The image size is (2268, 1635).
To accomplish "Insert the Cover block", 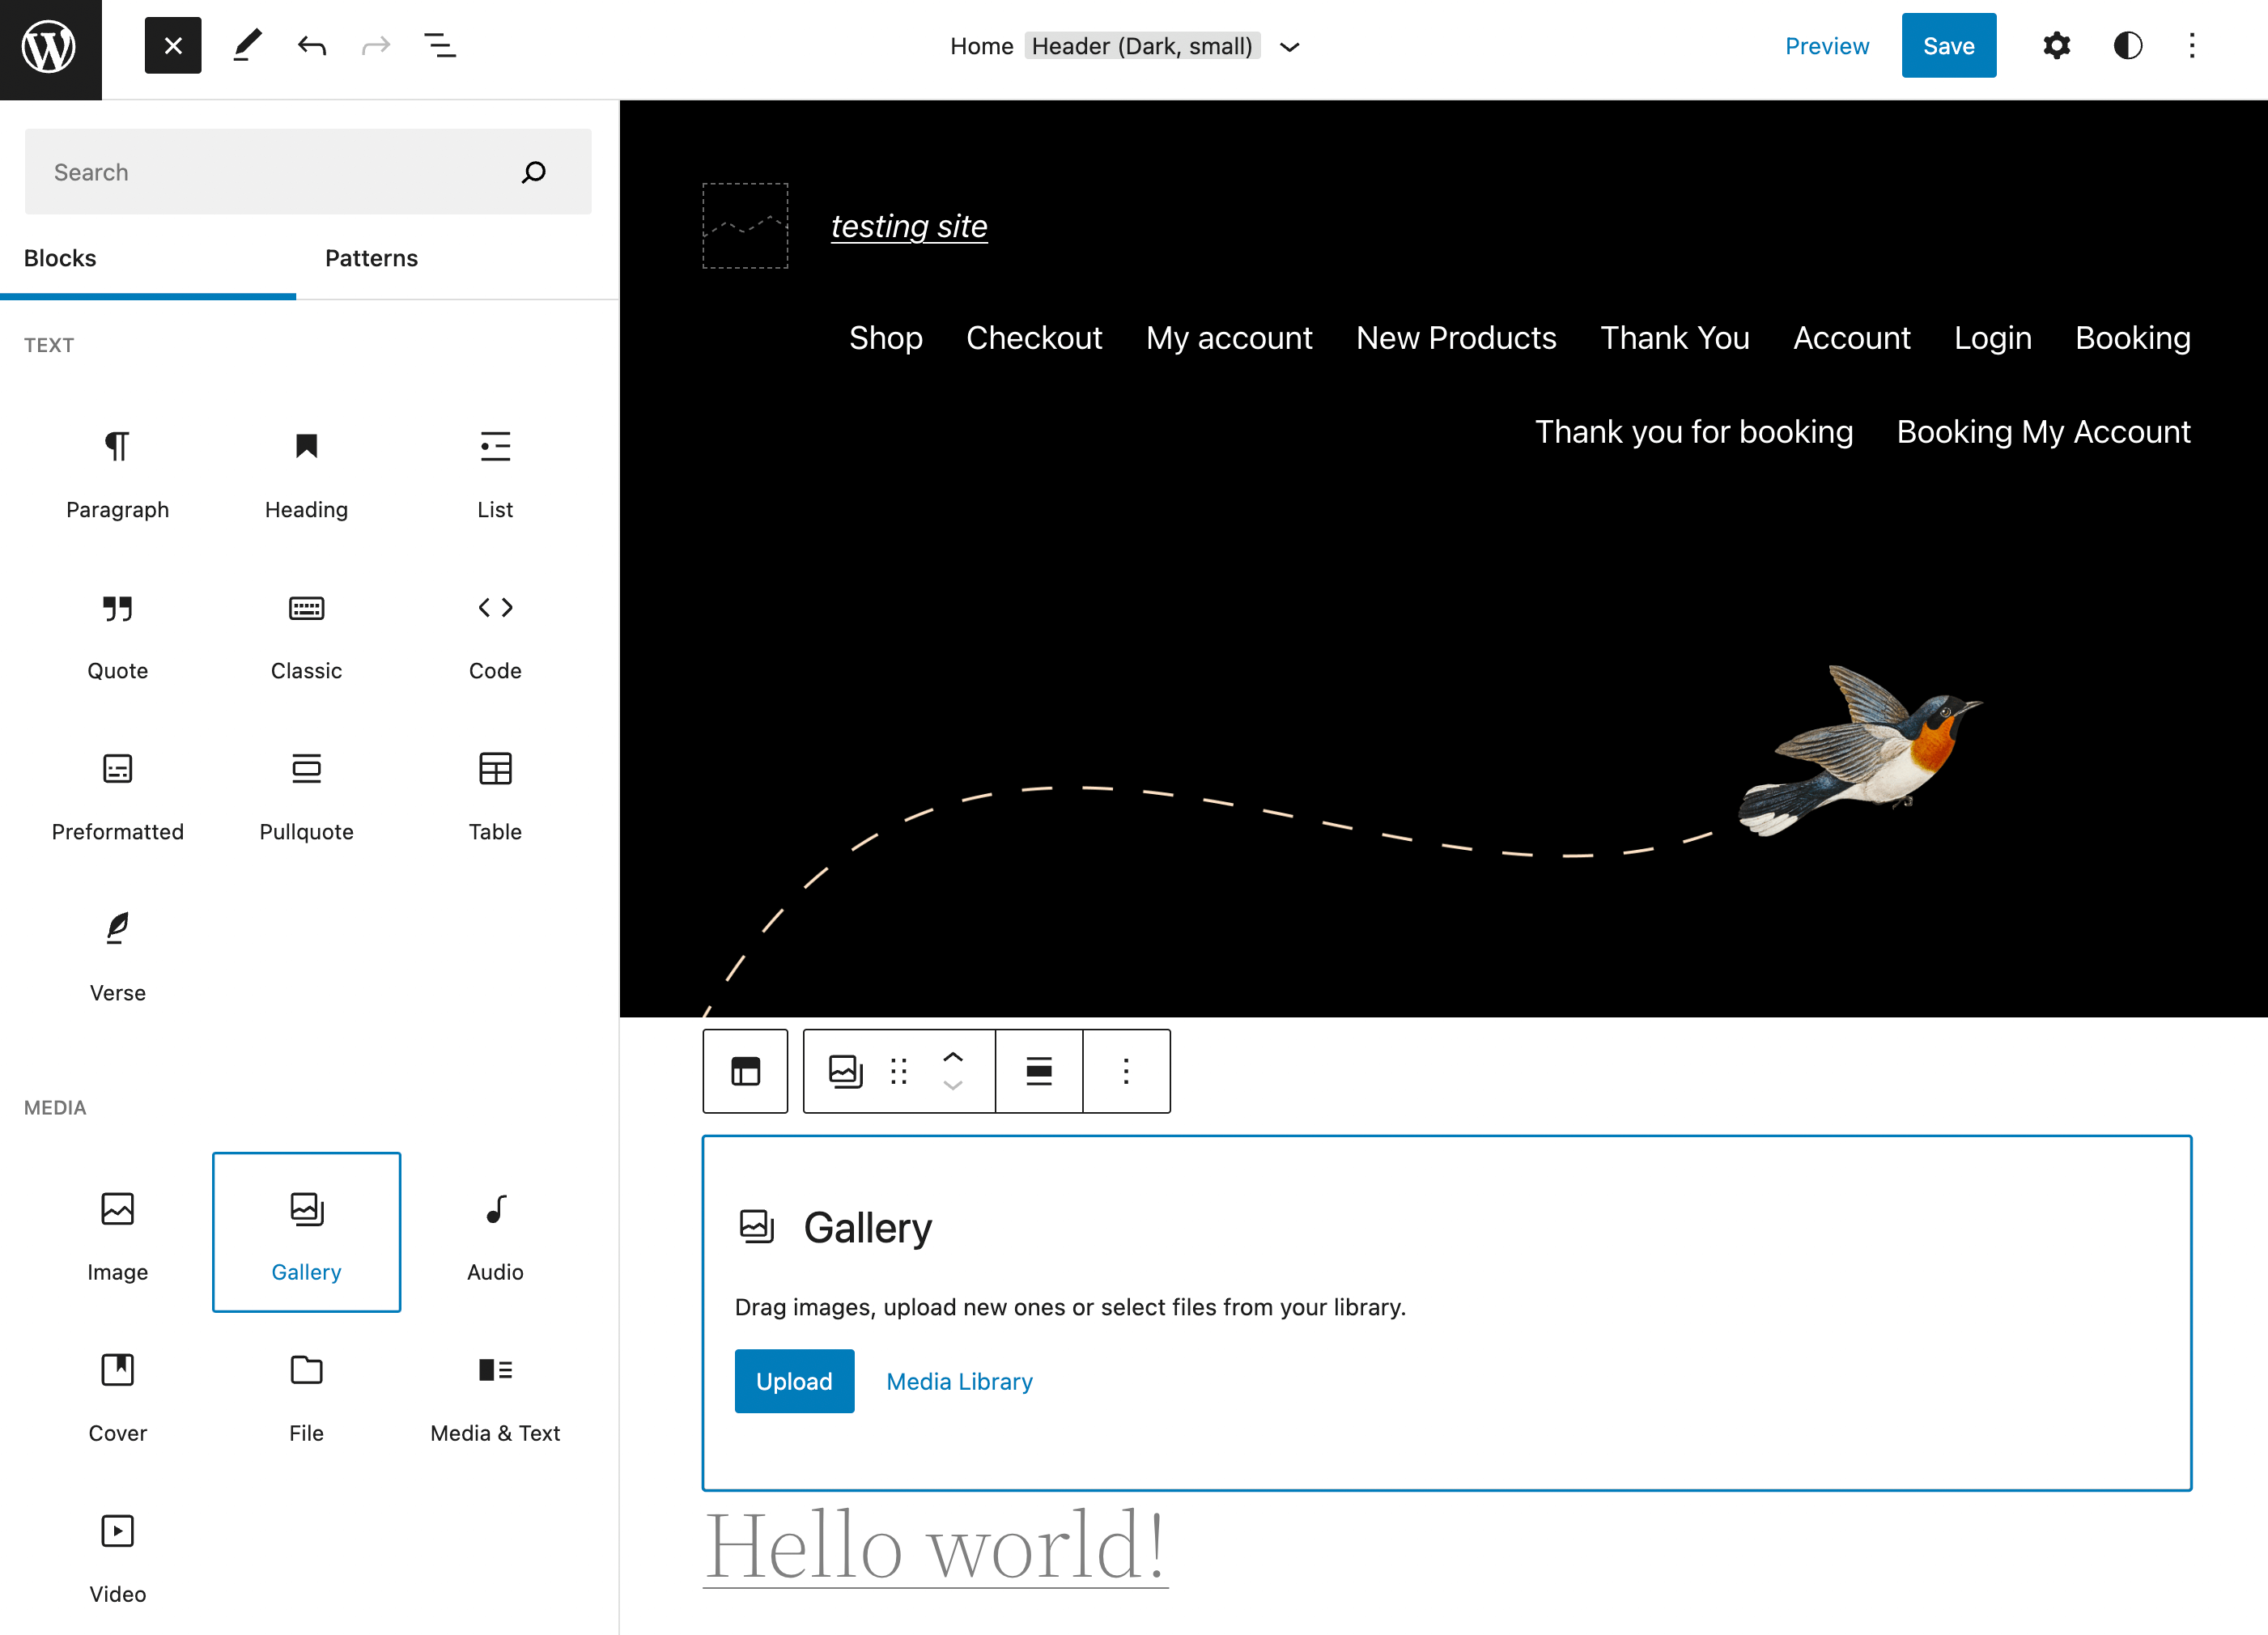I will [x=117, y=1396].
